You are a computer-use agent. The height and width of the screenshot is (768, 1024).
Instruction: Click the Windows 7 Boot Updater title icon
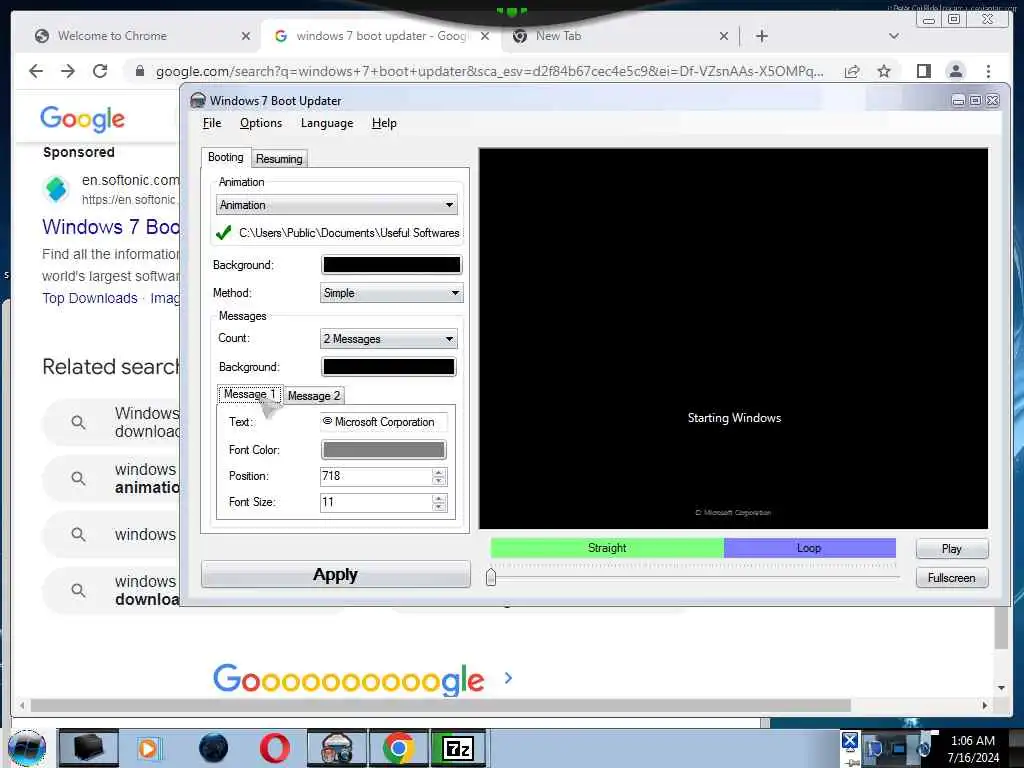(x=198, y=100)
